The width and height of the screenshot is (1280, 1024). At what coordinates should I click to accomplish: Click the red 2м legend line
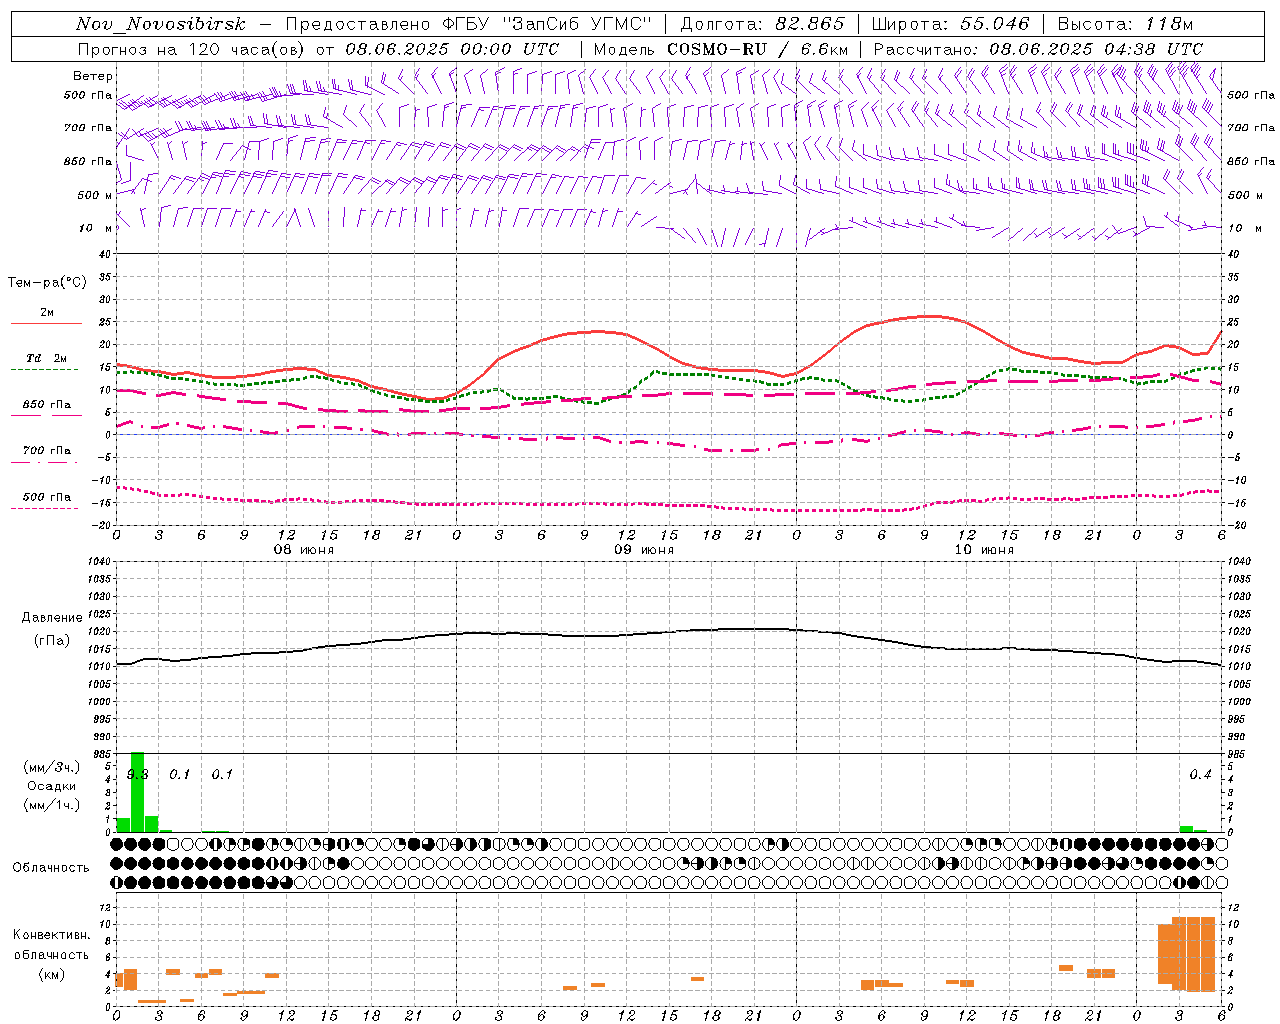pos(47,323)
